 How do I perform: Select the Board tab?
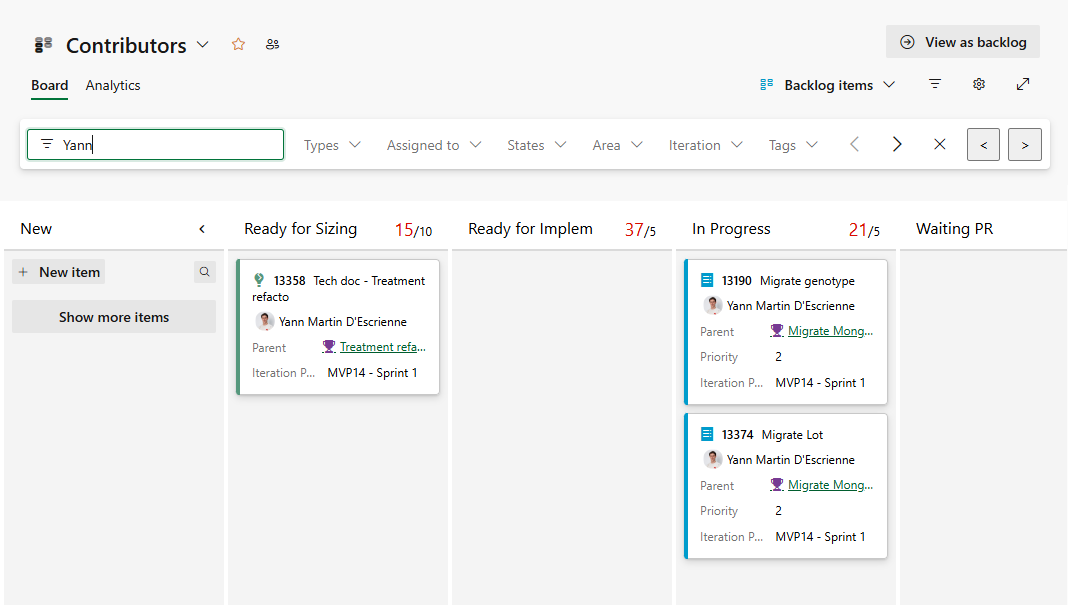pos(49,85)
